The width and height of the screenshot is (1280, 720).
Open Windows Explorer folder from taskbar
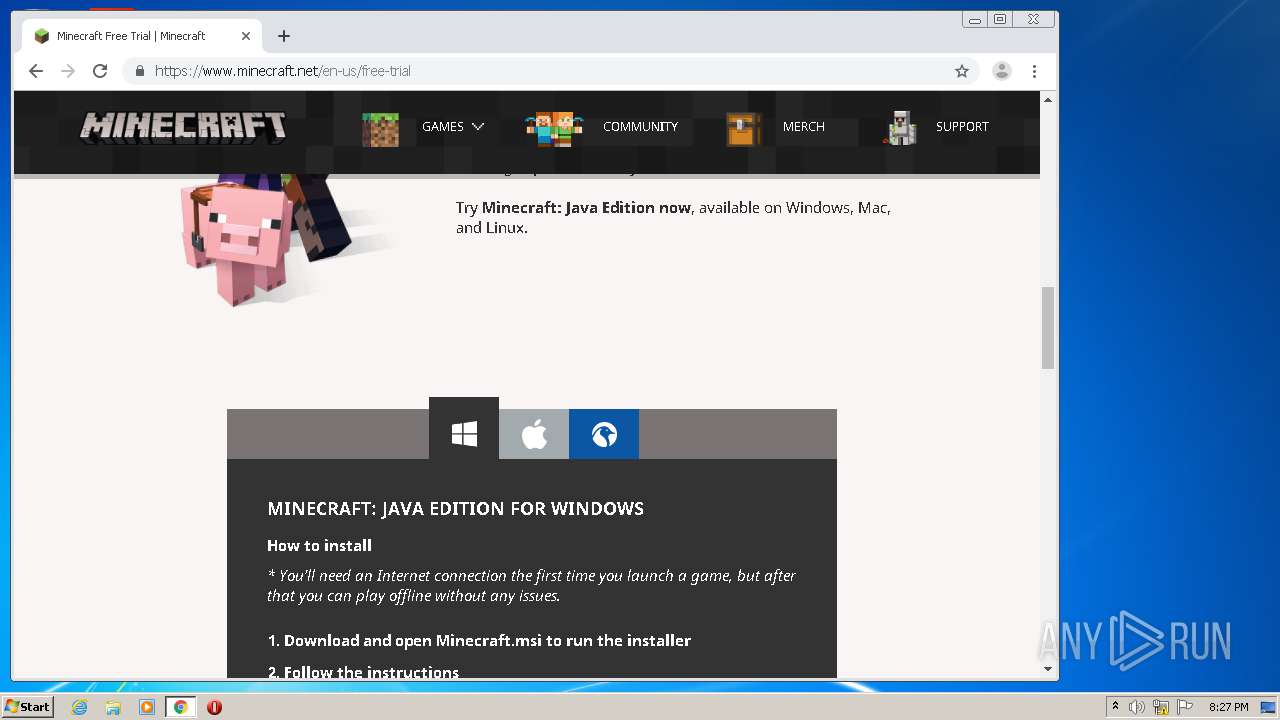(x=113, y=707)
